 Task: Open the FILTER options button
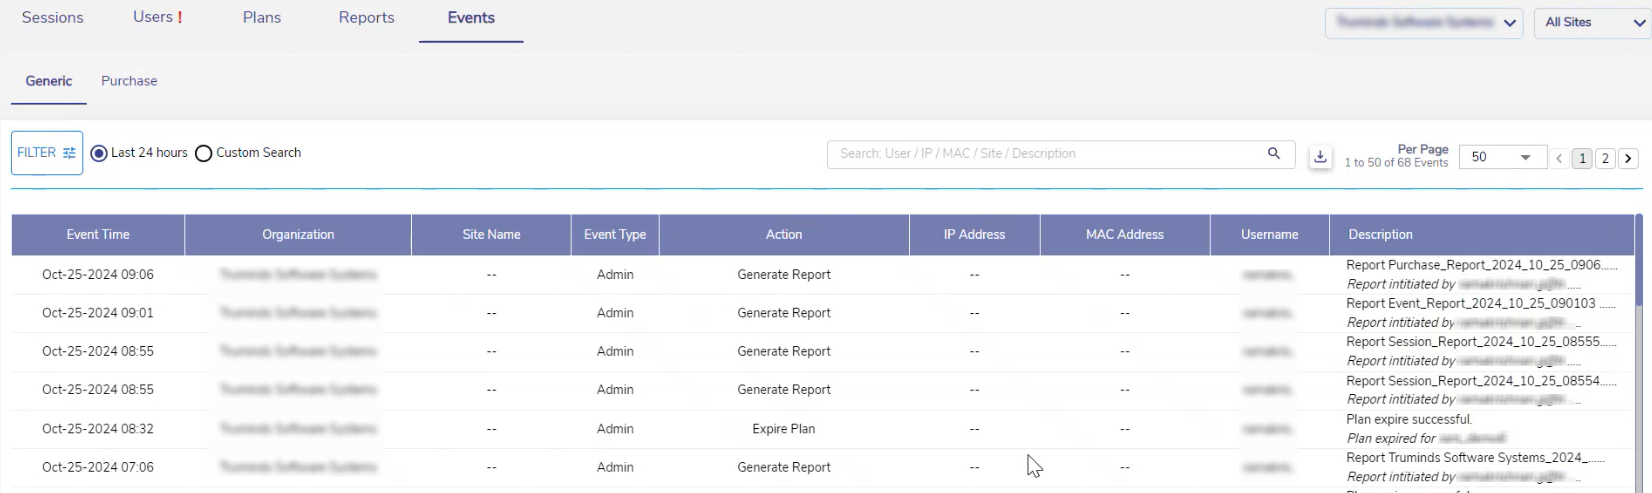pos(47,153)
